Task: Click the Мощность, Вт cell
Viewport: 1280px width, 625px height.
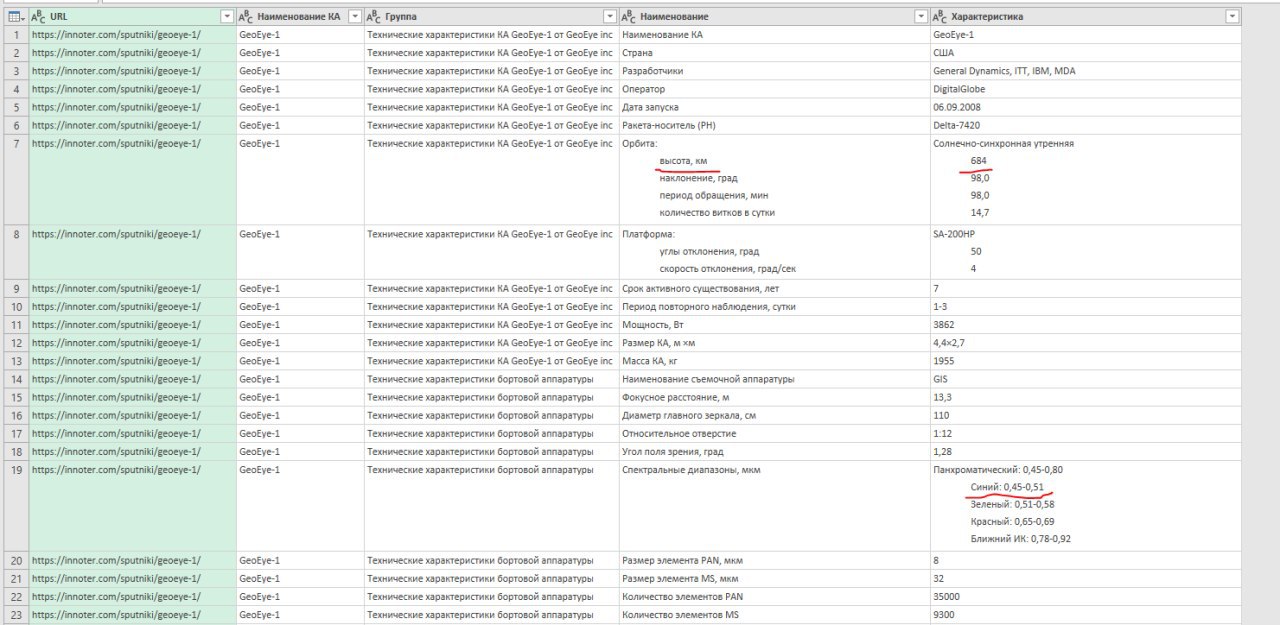Action: 773,324
